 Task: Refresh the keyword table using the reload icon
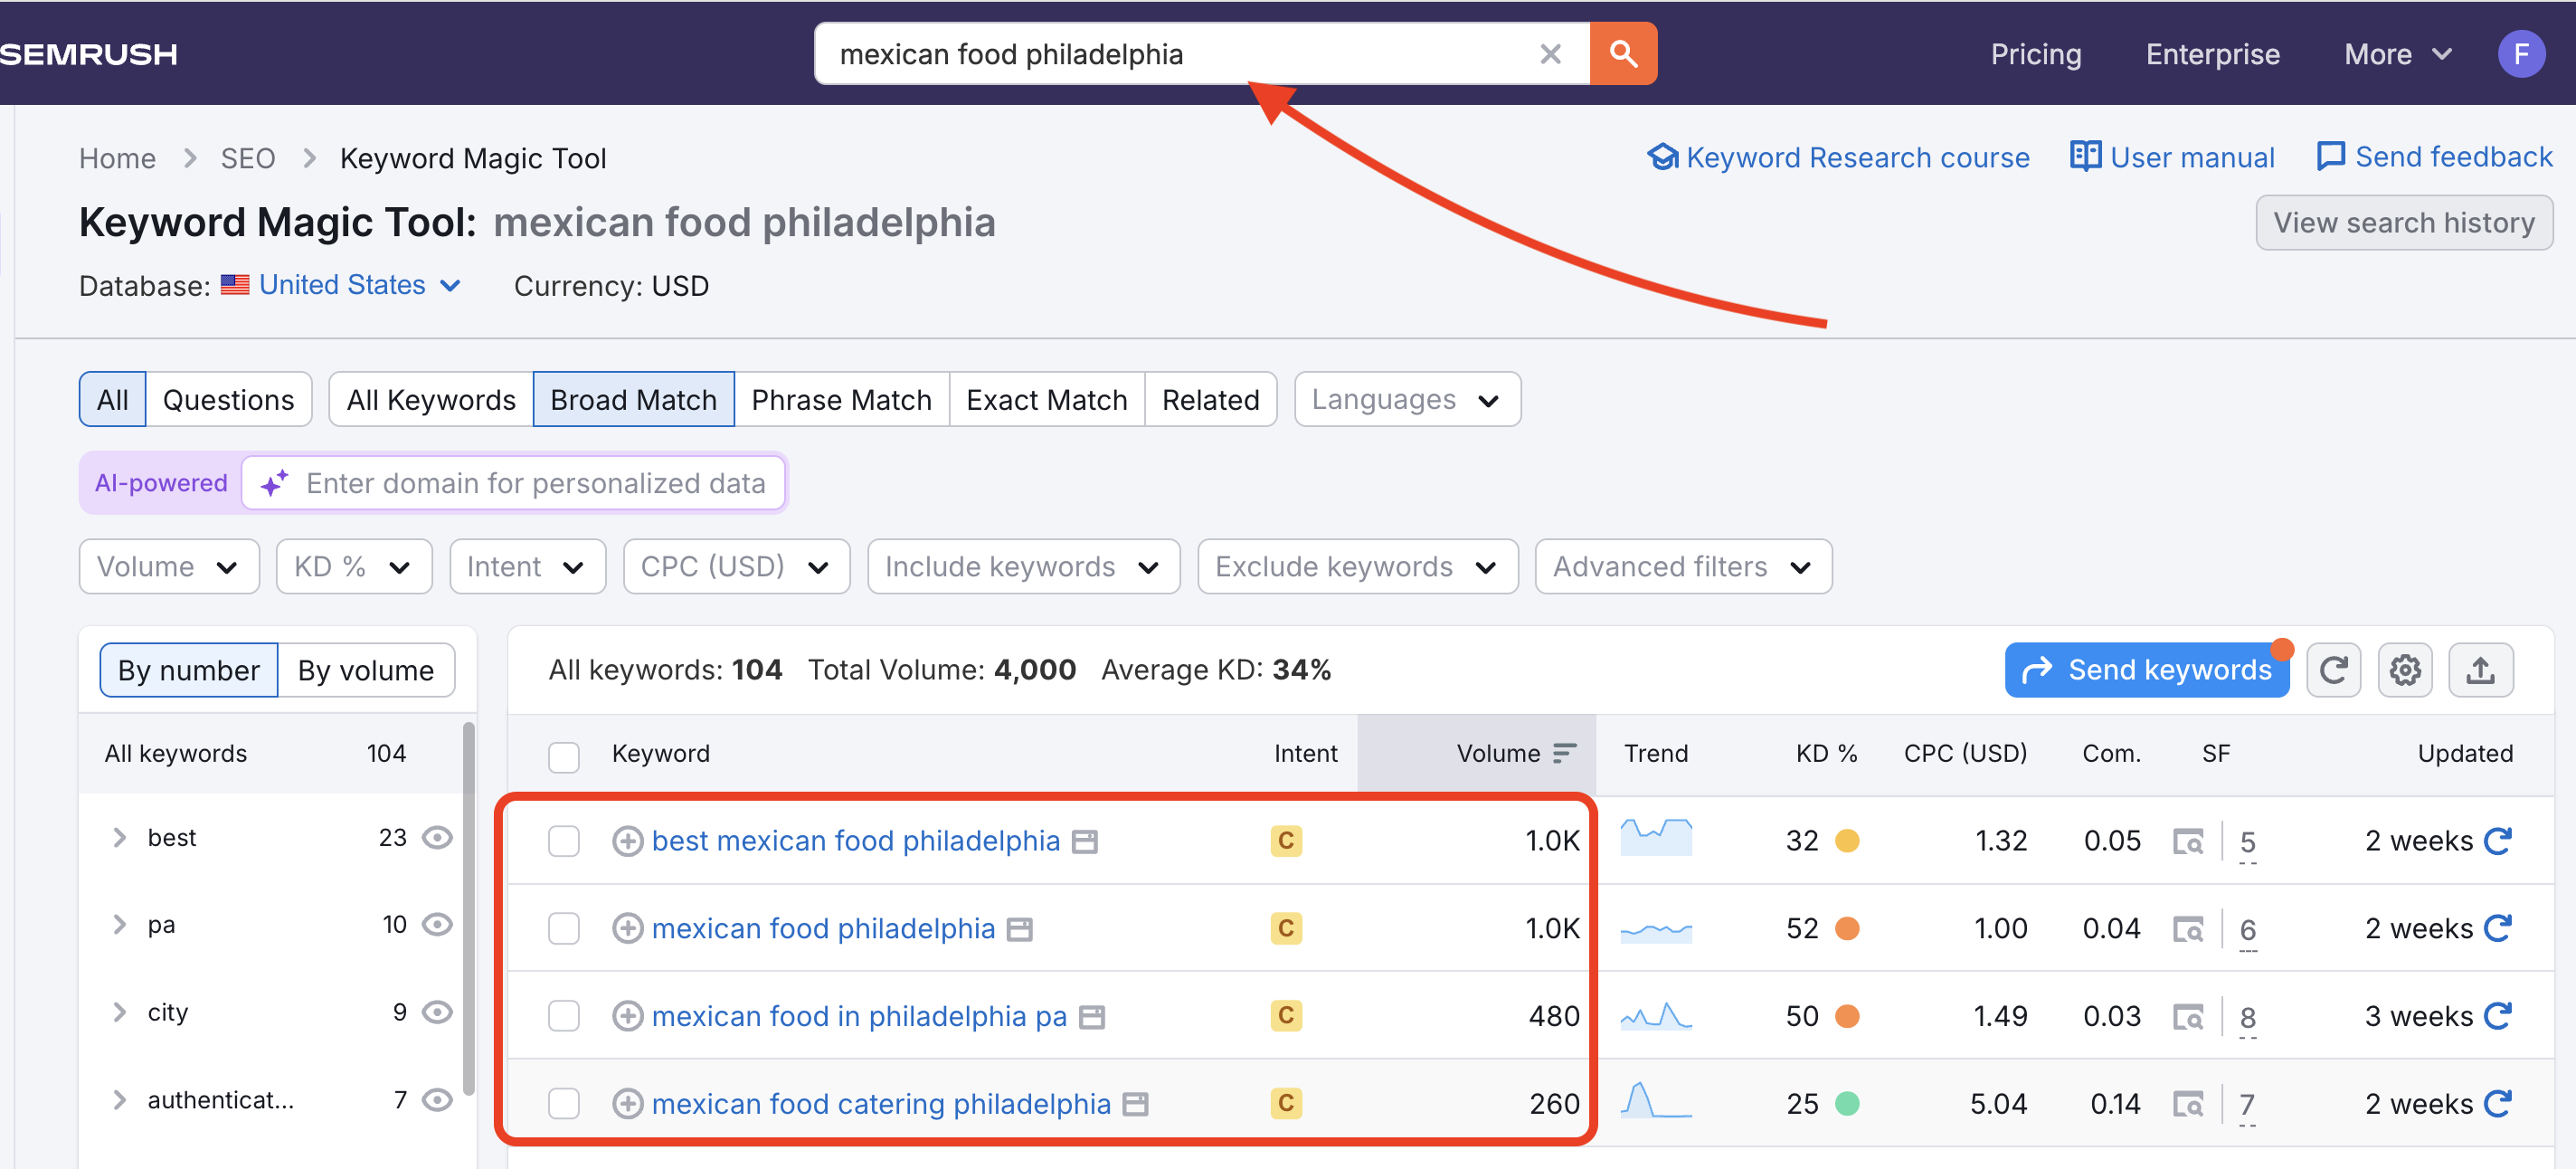2333,669
